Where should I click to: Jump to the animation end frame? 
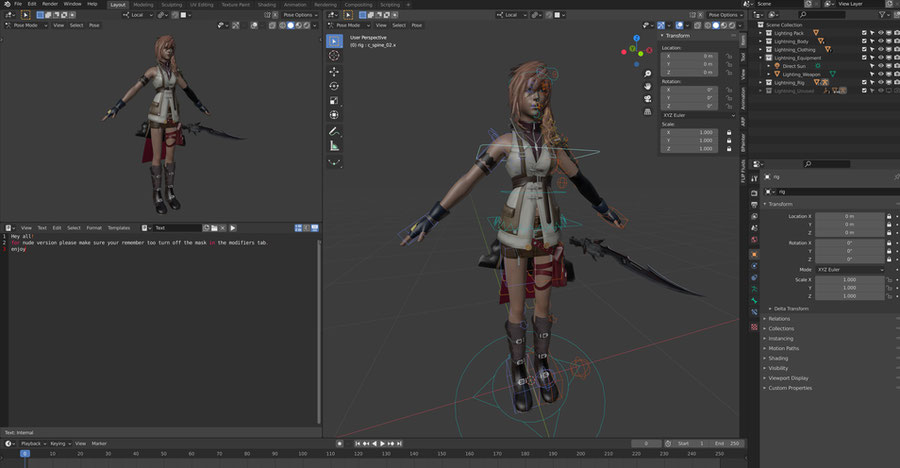tap(399, 444)
